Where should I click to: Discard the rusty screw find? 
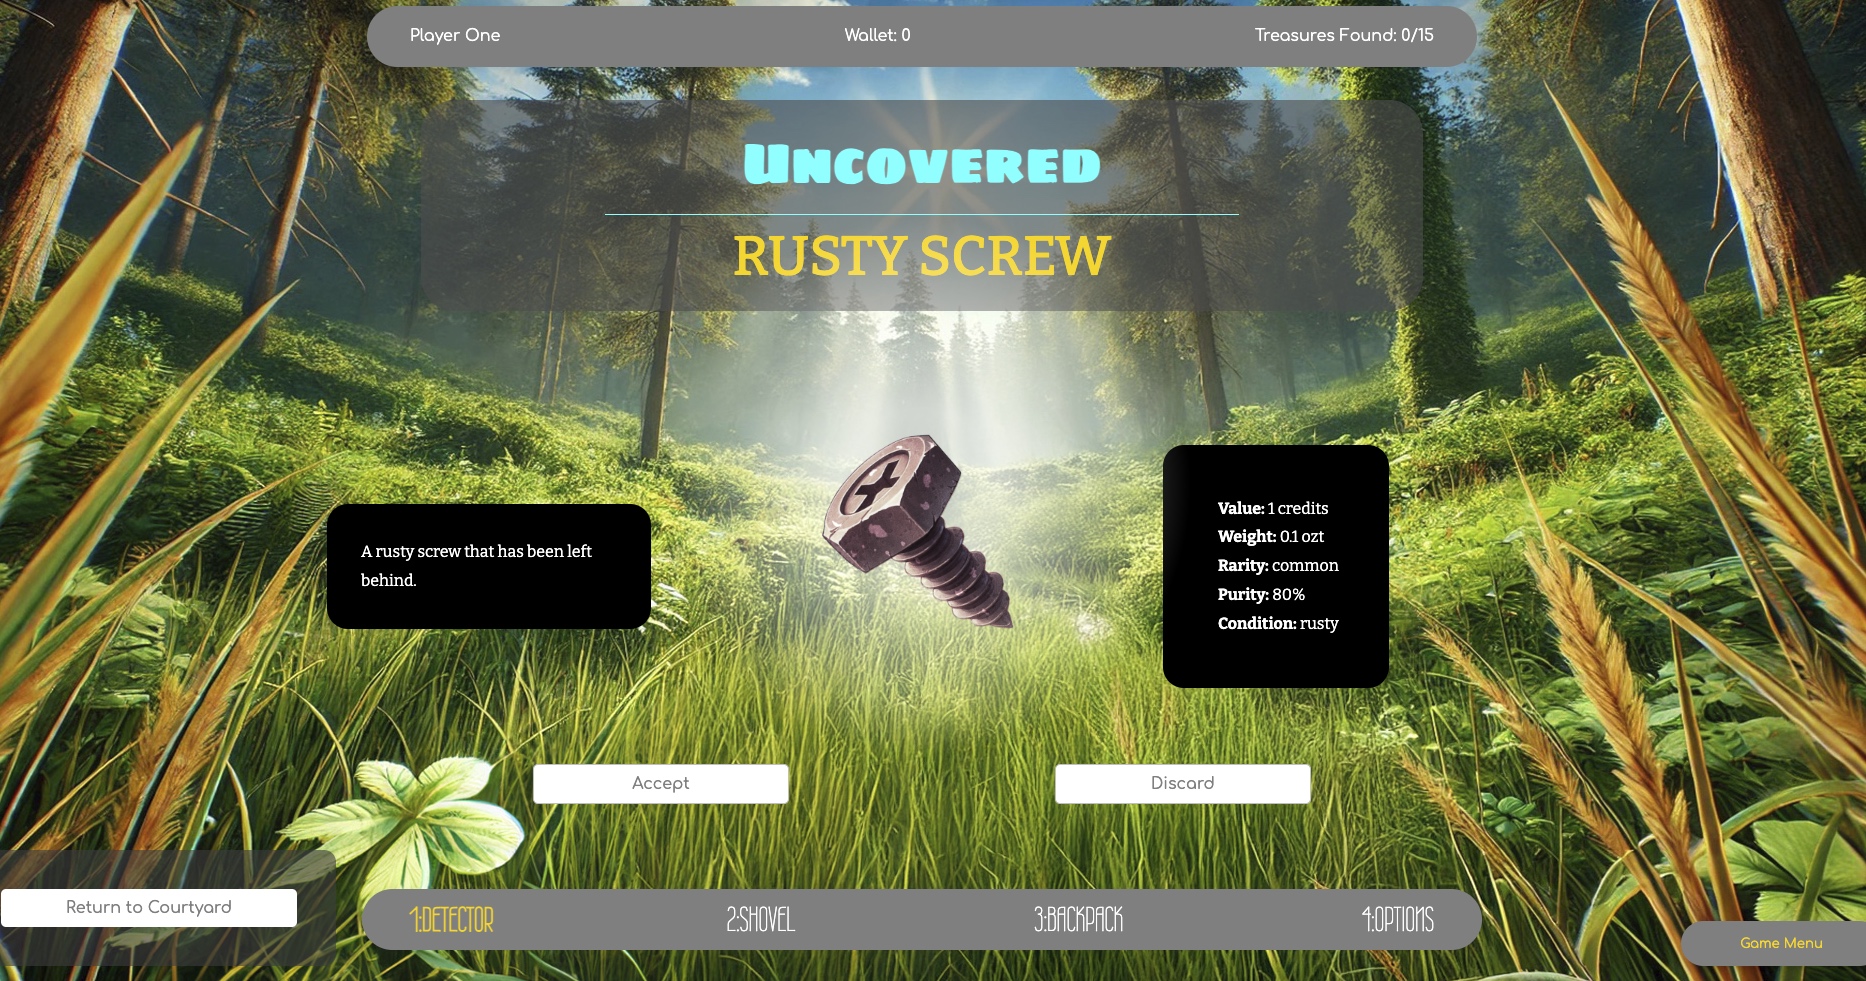[x=1183, y=784]
